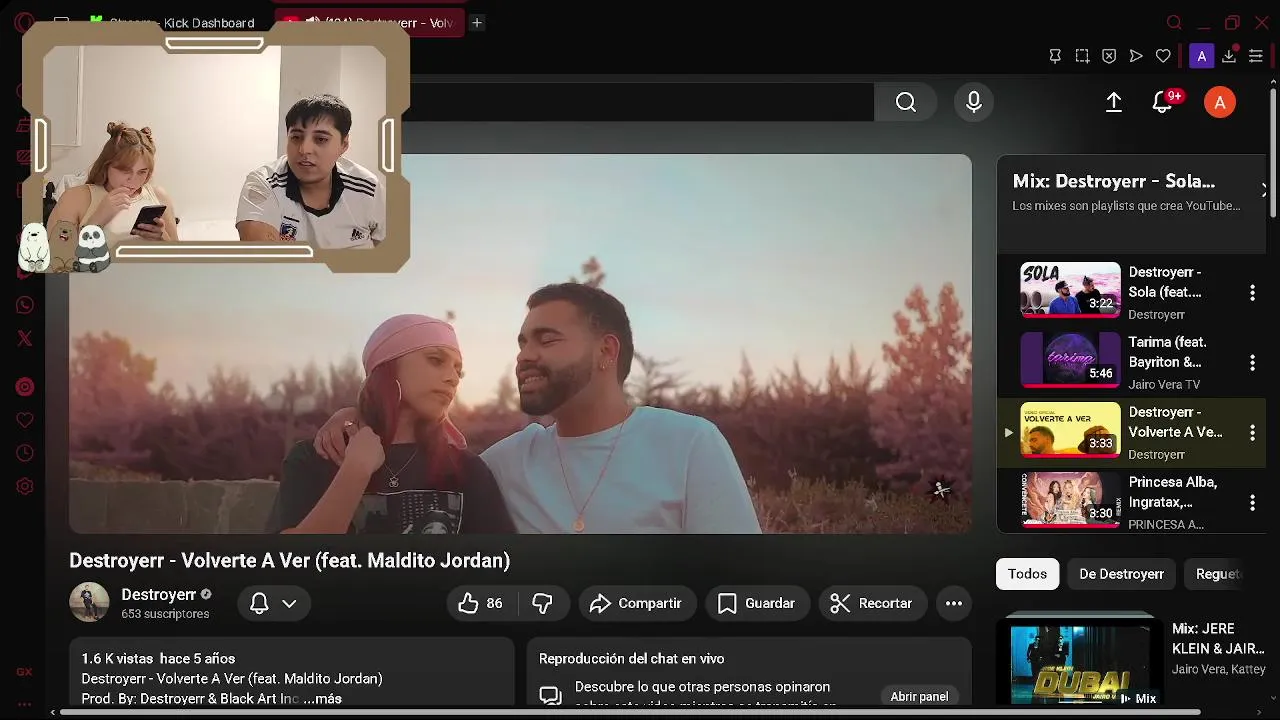Open options menu for Volverte A Ver item
This screenshot has height=720, width=1280.
point(1252,432)
